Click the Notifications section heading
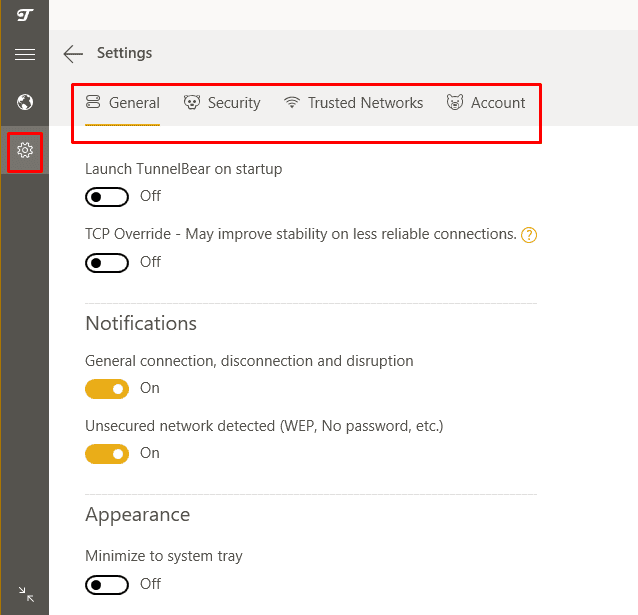Viewport: 638px width, 615px height. (x=141, y=324)
